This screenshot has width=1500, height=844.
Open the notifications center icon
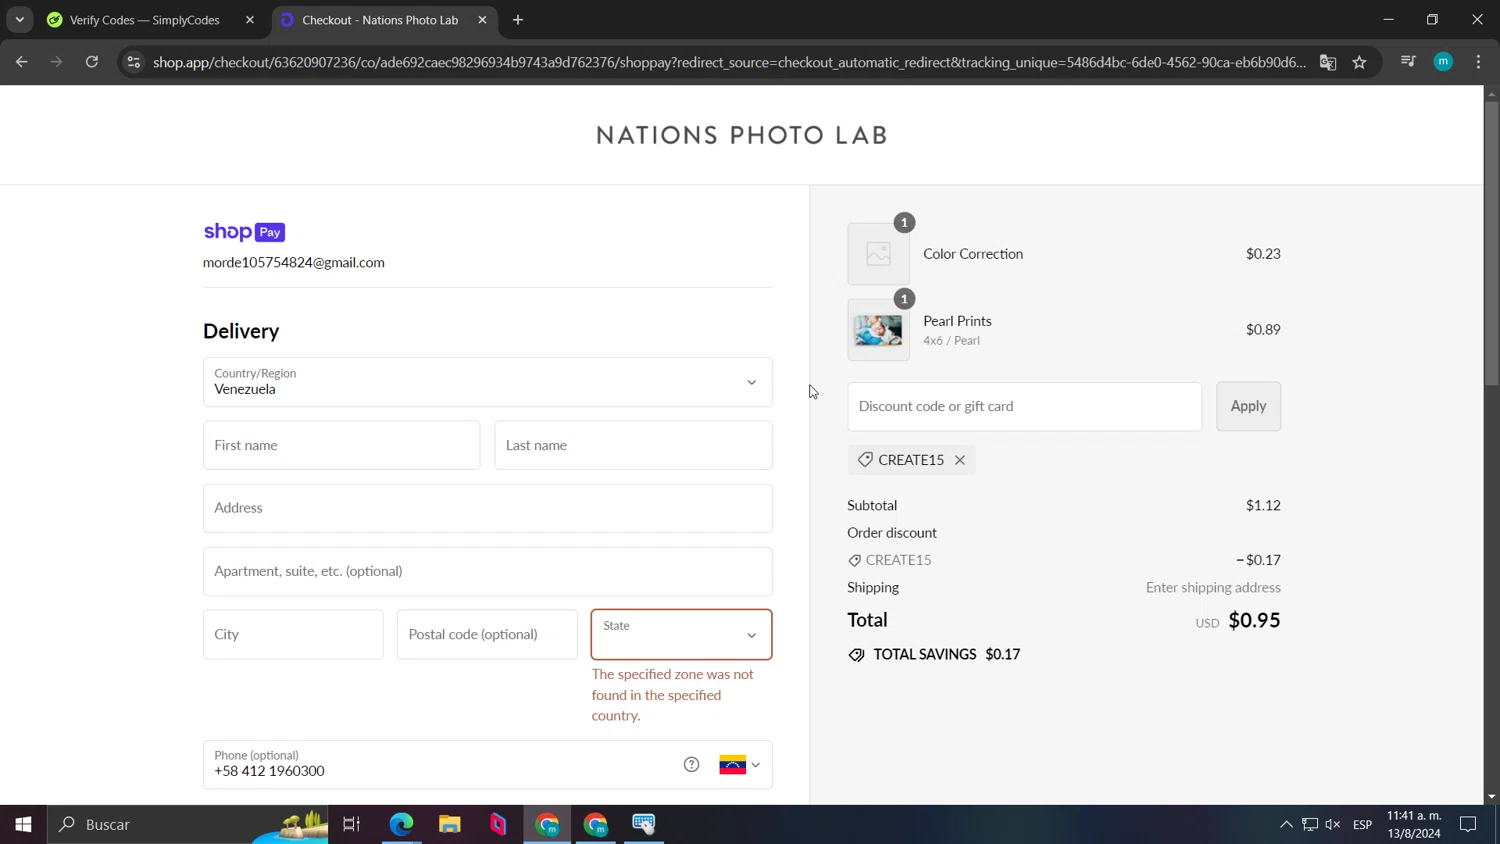1468,824
